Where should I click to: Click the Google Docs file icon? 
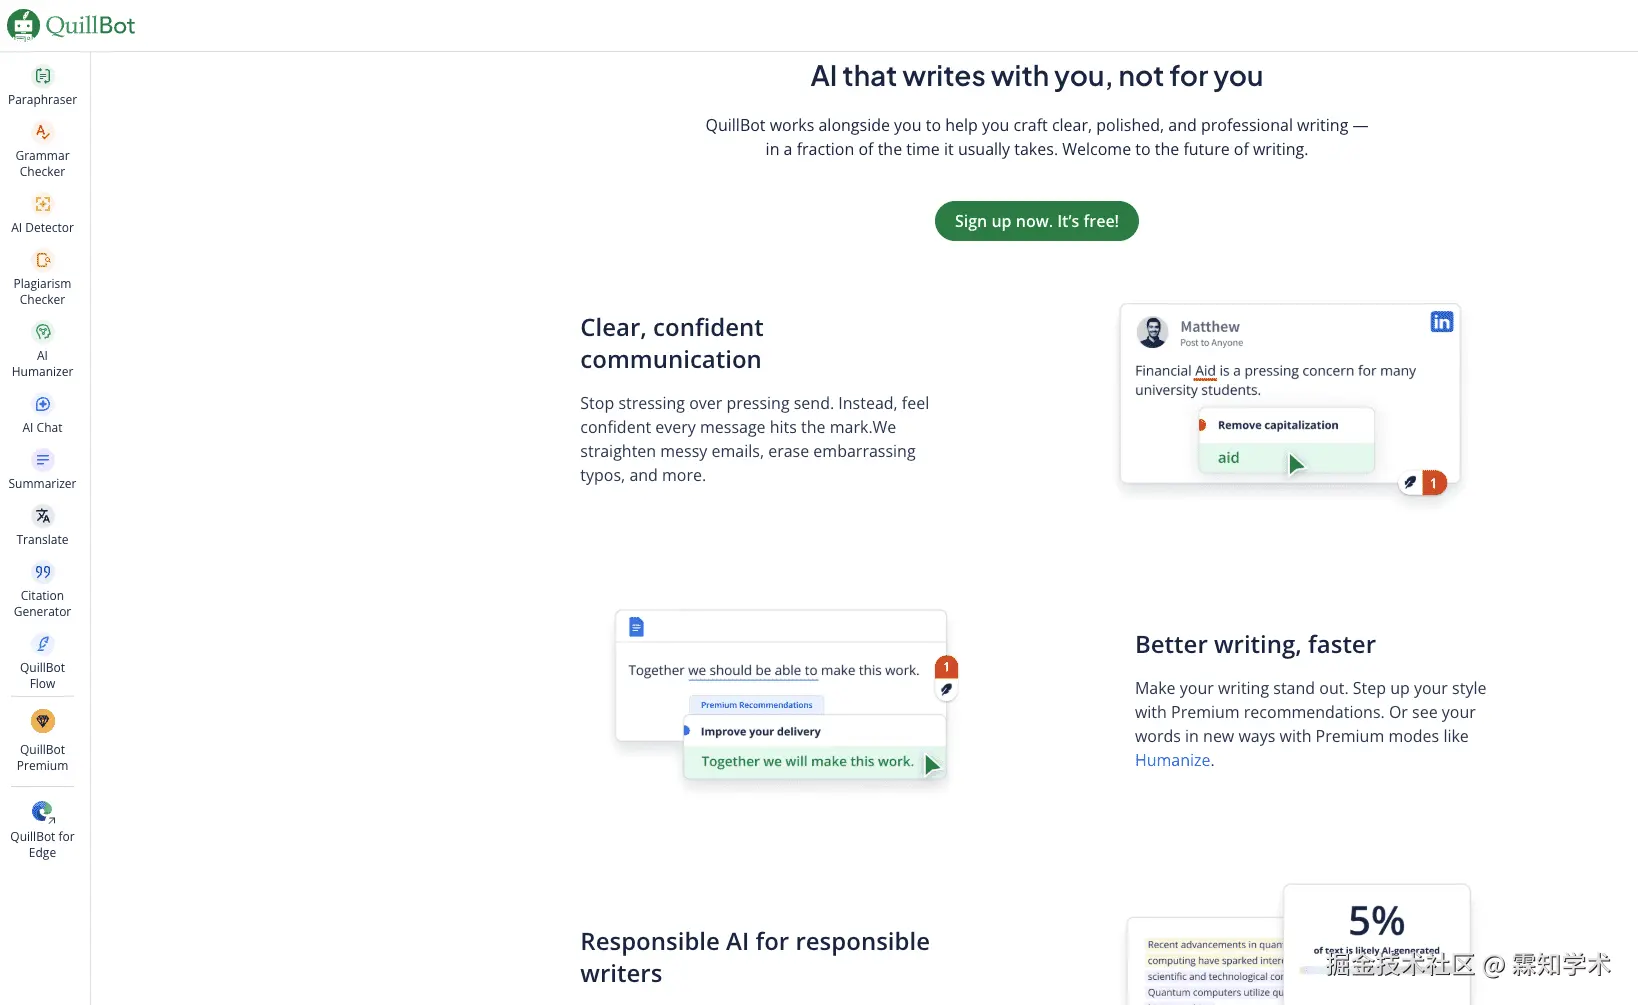tap(636, 627)
